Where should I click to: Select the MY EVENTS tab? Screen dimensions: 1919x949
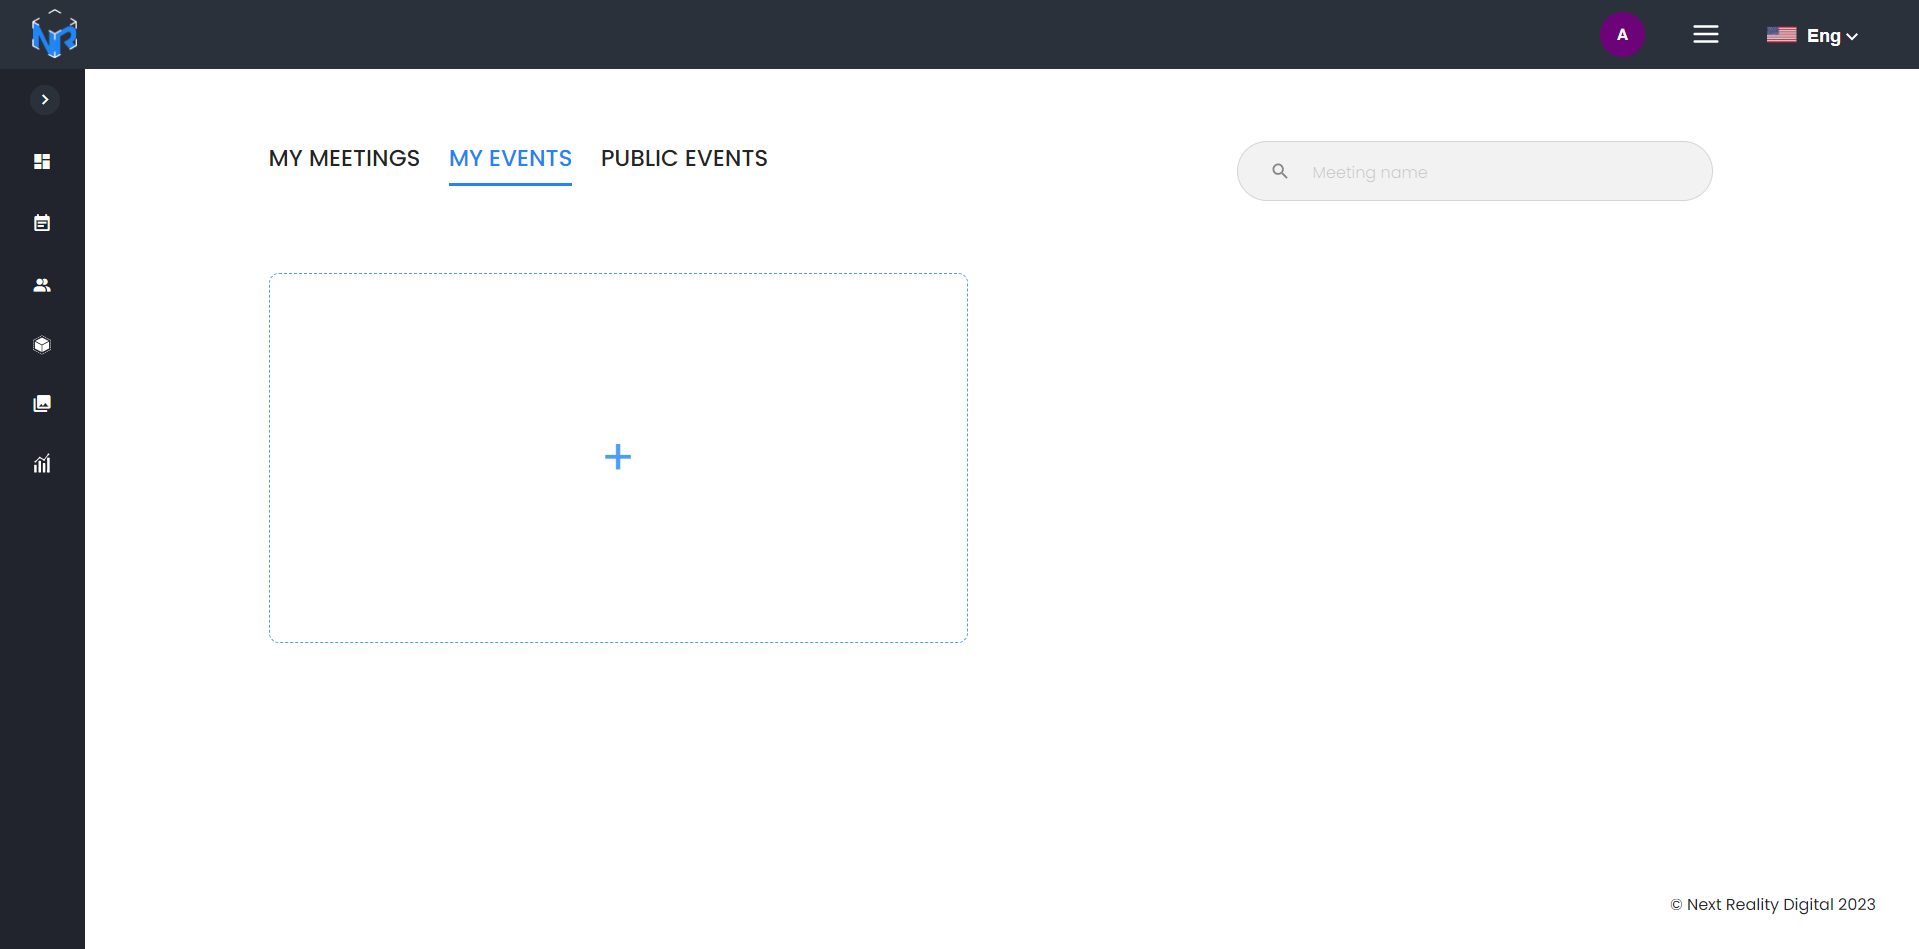(510, 158)
